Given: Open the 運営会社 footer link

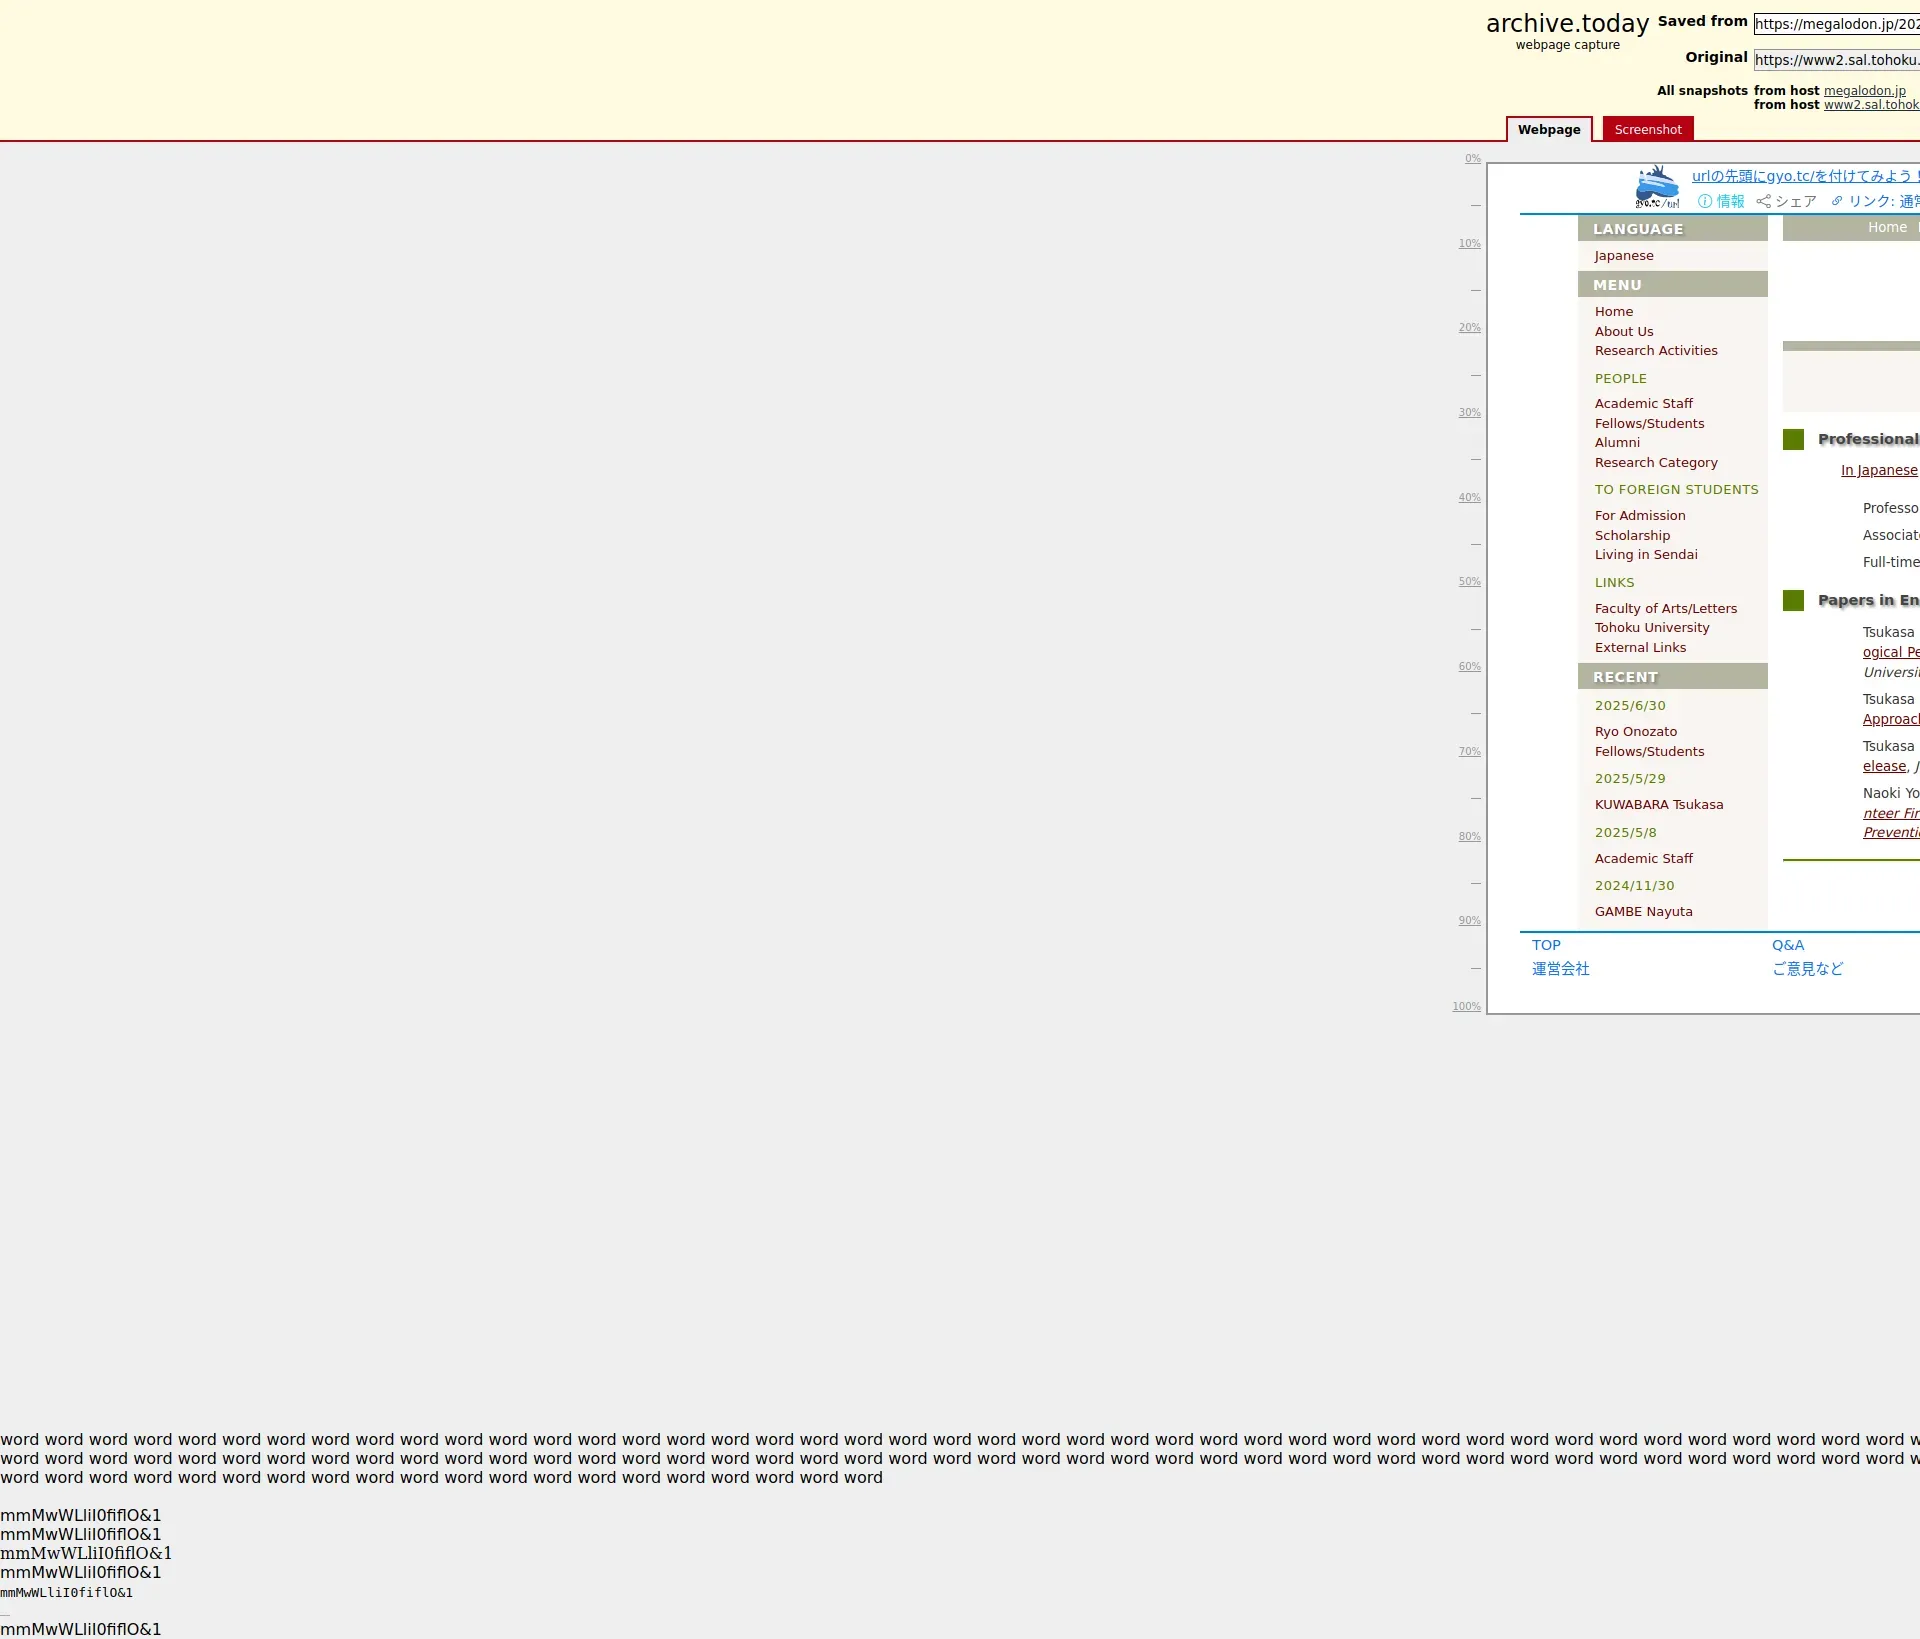Looking at the screenshot, I should coord(1560,969).
